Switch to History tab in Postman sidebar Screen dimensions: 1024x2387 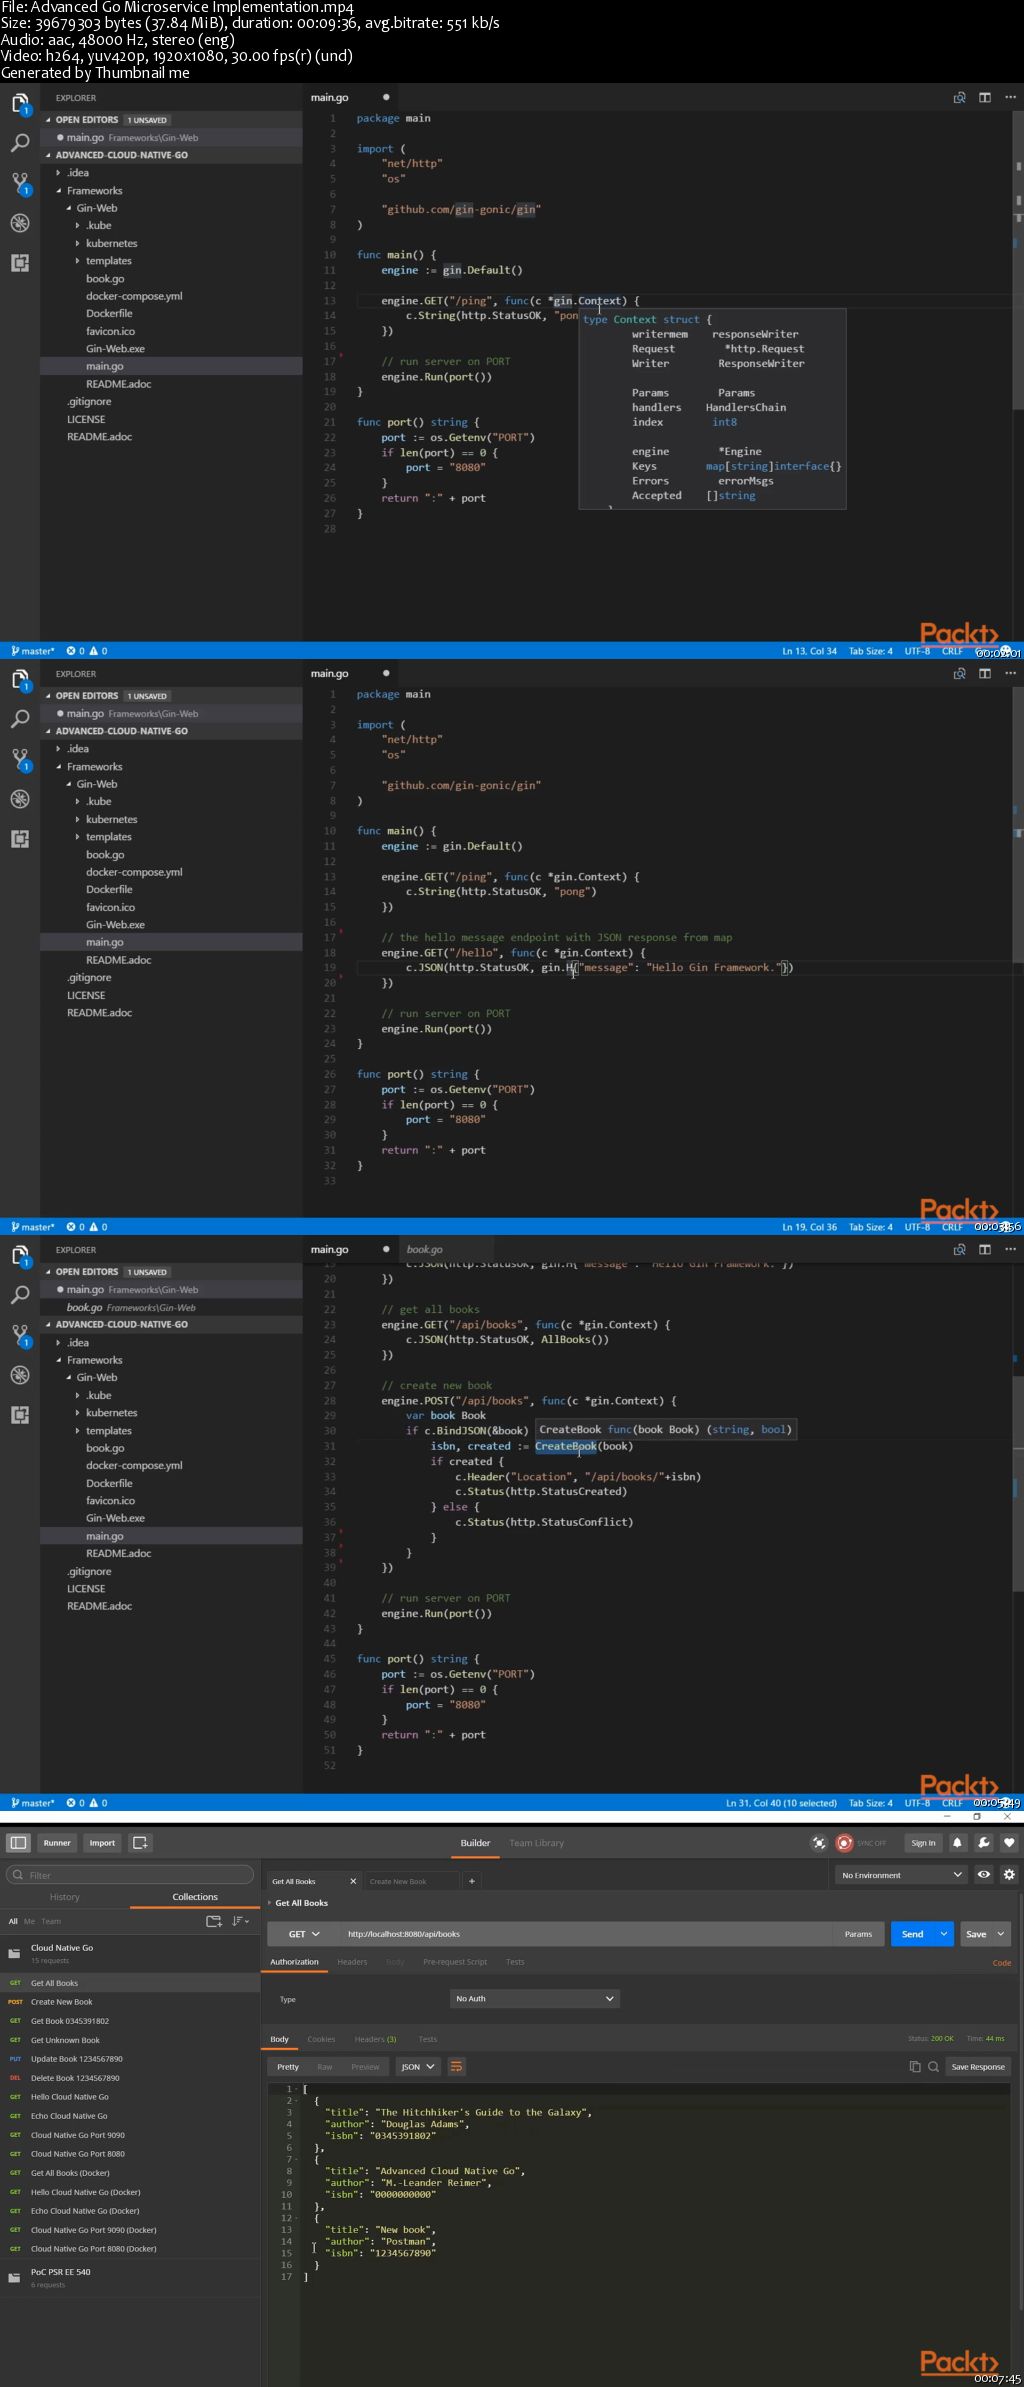[65, 1897]
